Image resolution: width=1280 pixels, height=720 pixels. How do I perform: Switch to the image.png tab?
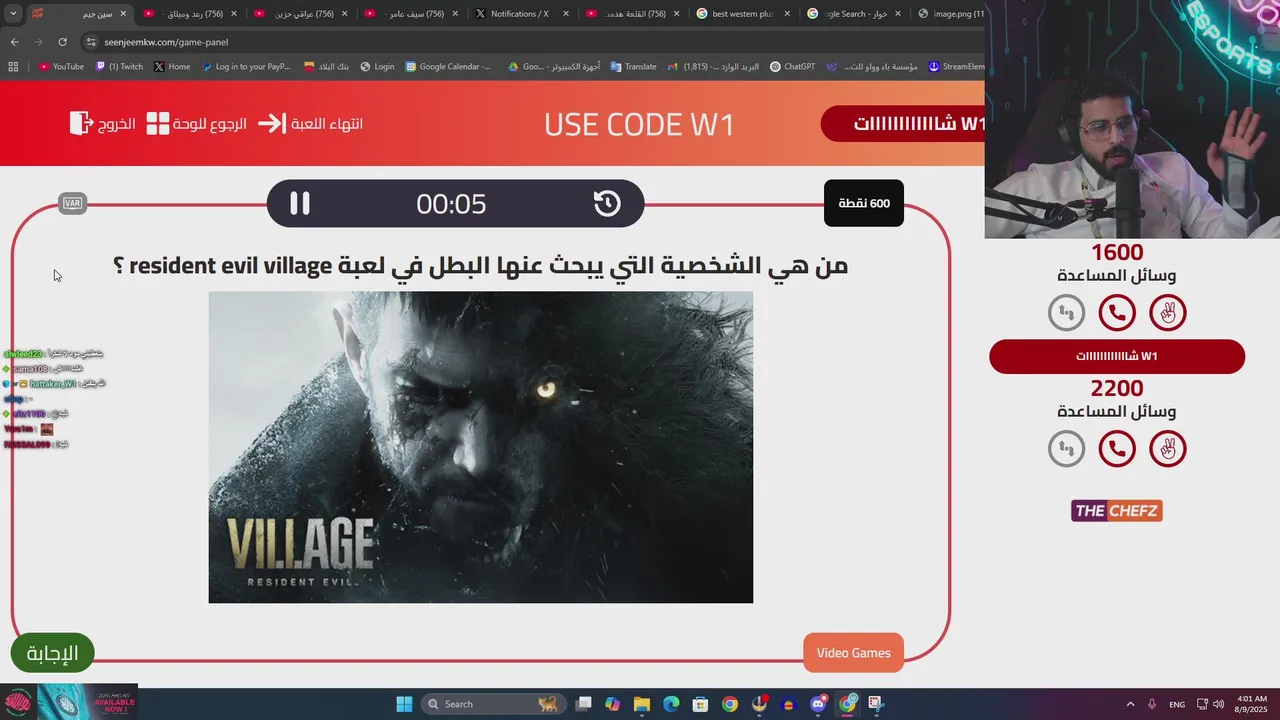point(946,14)
